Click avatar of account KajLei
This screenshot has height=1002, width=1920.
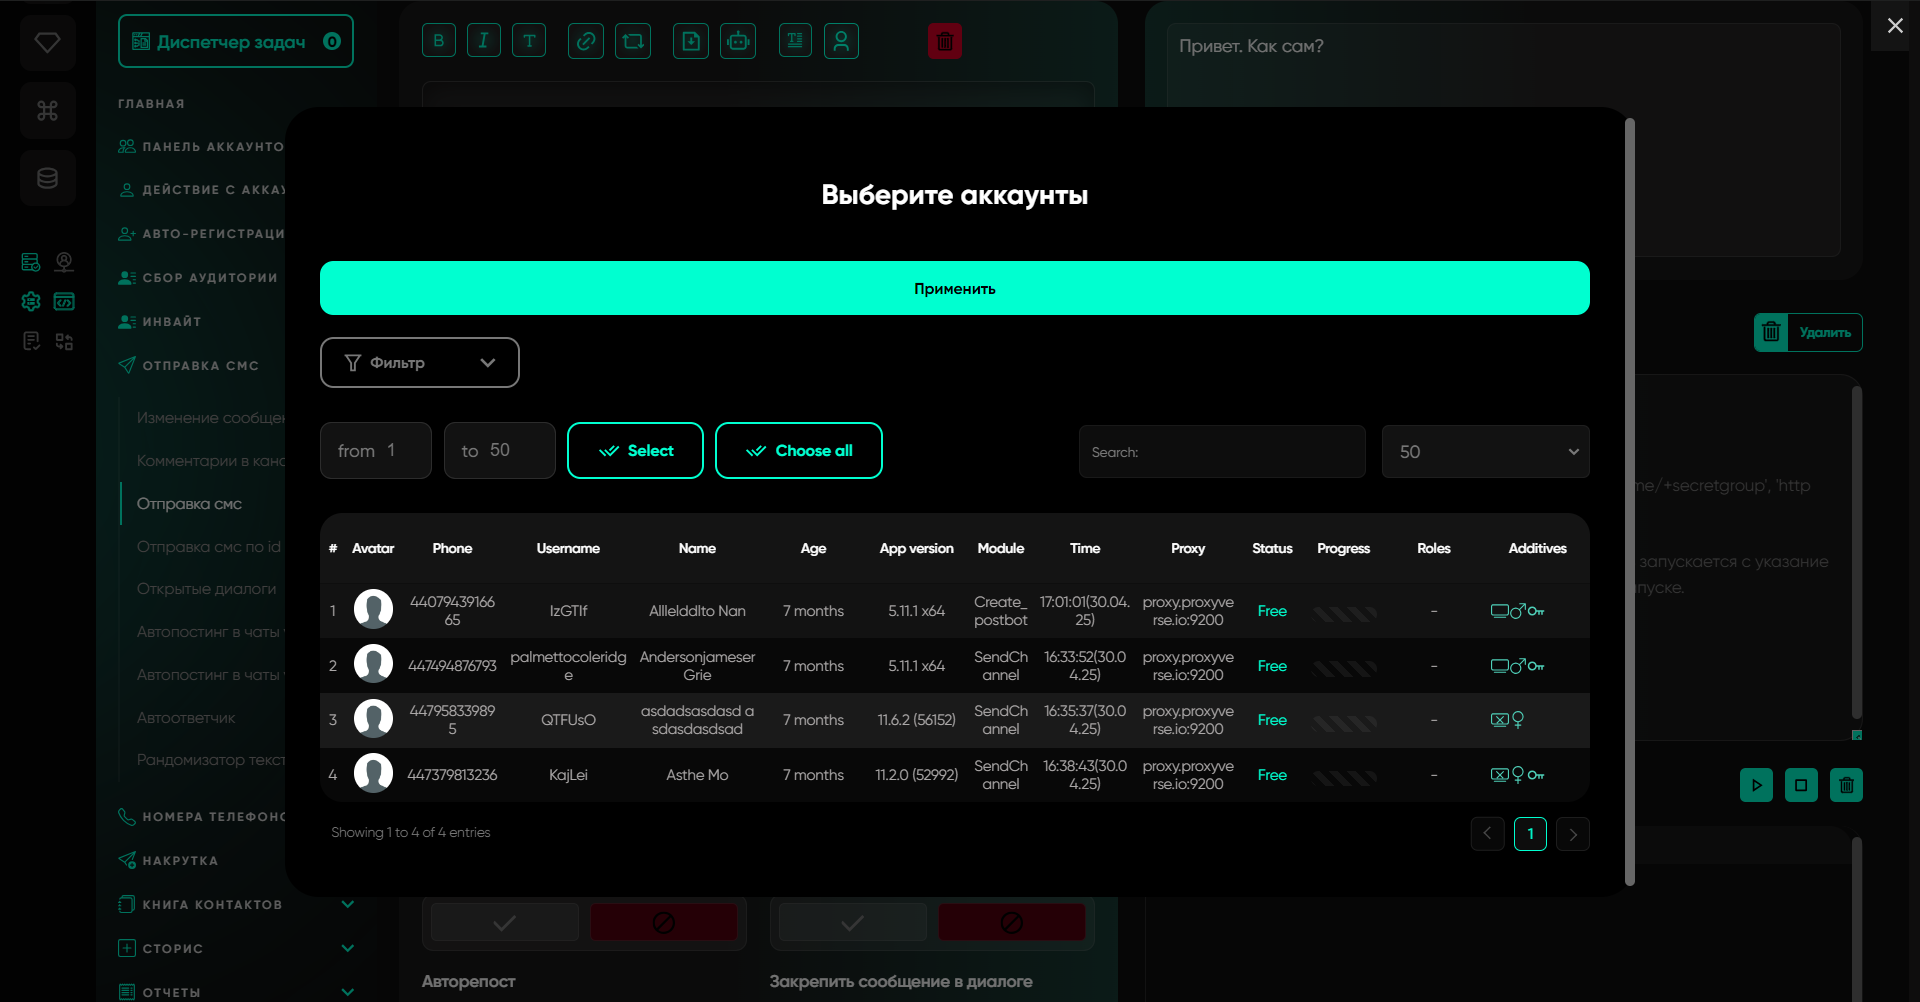[x=373, y=774]
